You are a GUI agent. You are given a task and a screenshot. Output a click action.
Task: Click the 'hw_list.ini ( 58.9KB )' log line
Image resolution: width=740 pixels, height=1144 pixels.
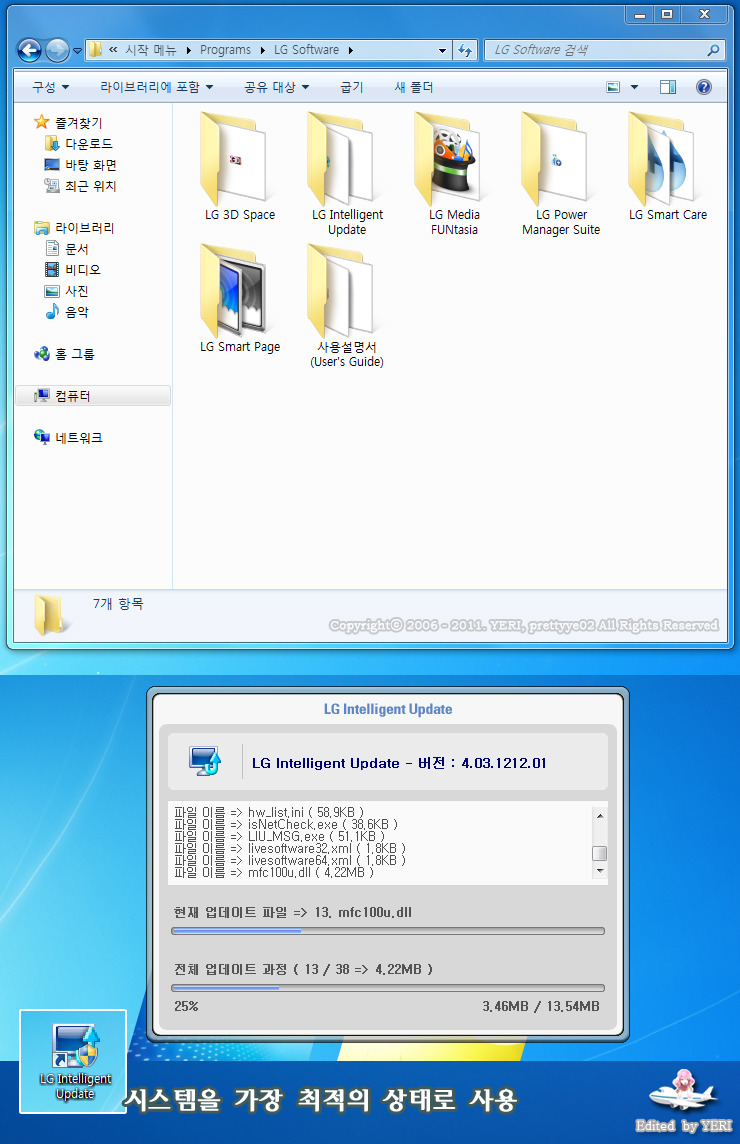pos(269,812)
